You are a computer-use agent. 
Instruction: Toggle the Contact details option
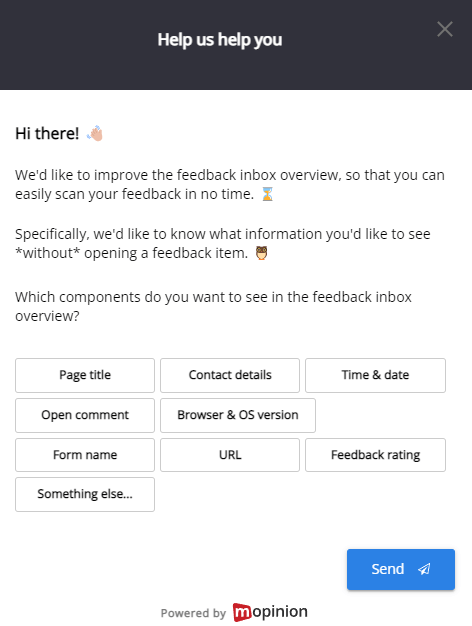[230, 375]
